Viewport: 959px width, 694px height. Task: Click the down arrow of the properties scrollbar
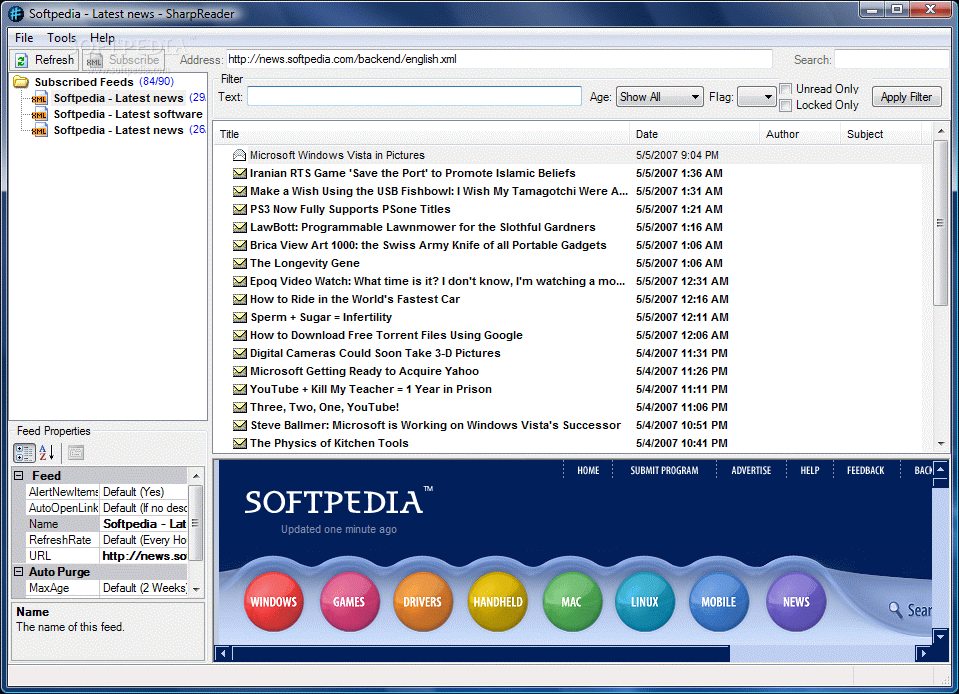coord(196,589)
